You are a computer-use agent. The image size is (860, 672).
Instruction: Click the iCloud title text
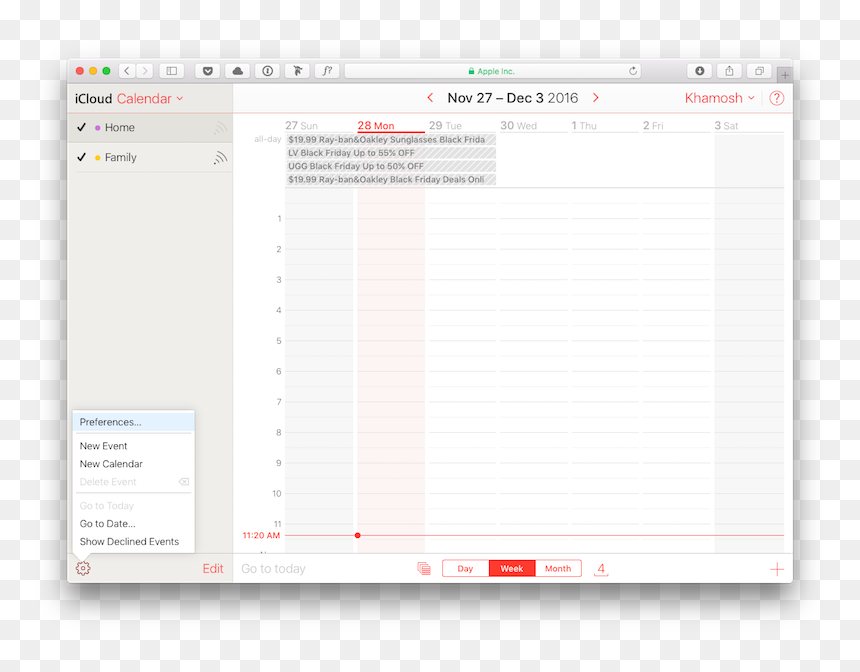pyautogui.click(x=93, y=99)
